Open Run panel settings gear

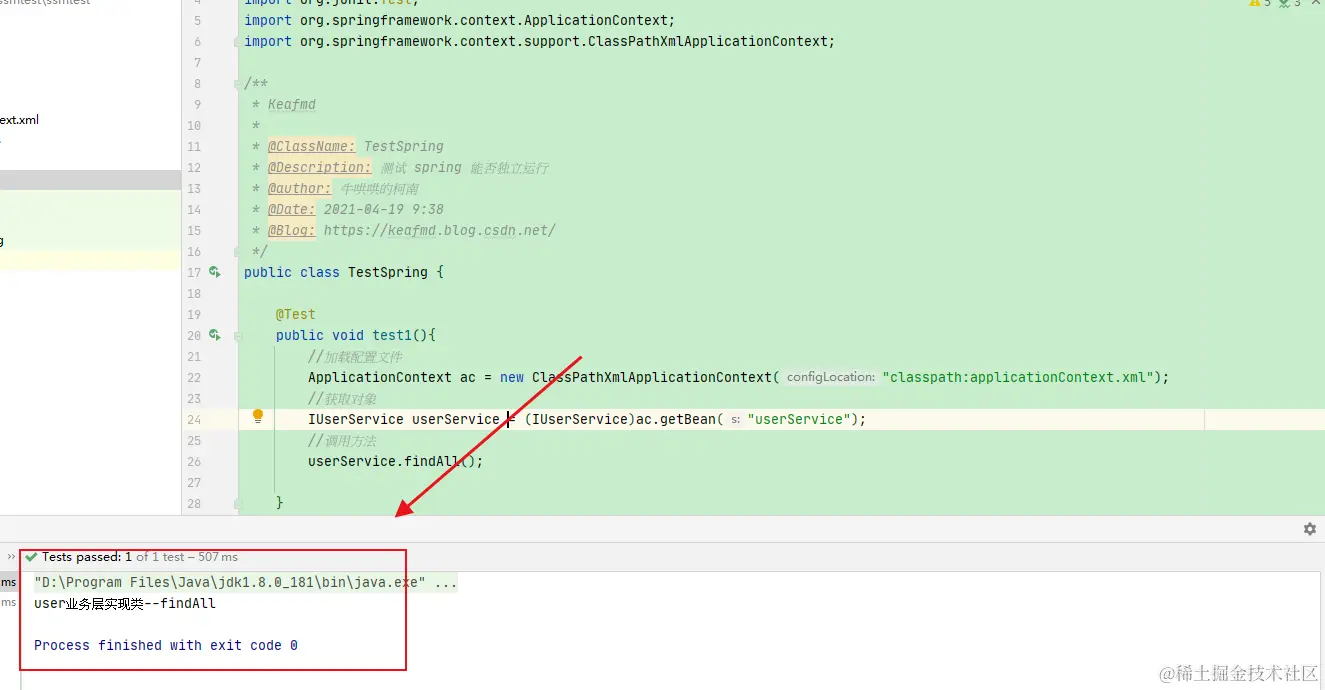coord(1310,529)
